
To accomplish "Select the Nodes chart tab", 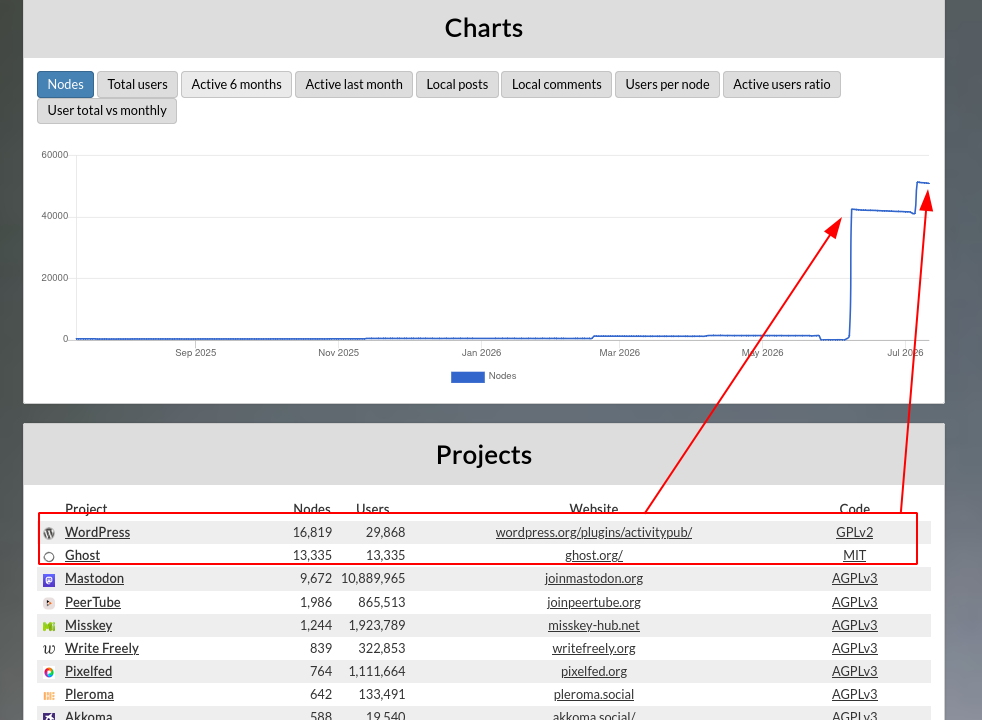I will pyautogui.click(x=66, y=85).
